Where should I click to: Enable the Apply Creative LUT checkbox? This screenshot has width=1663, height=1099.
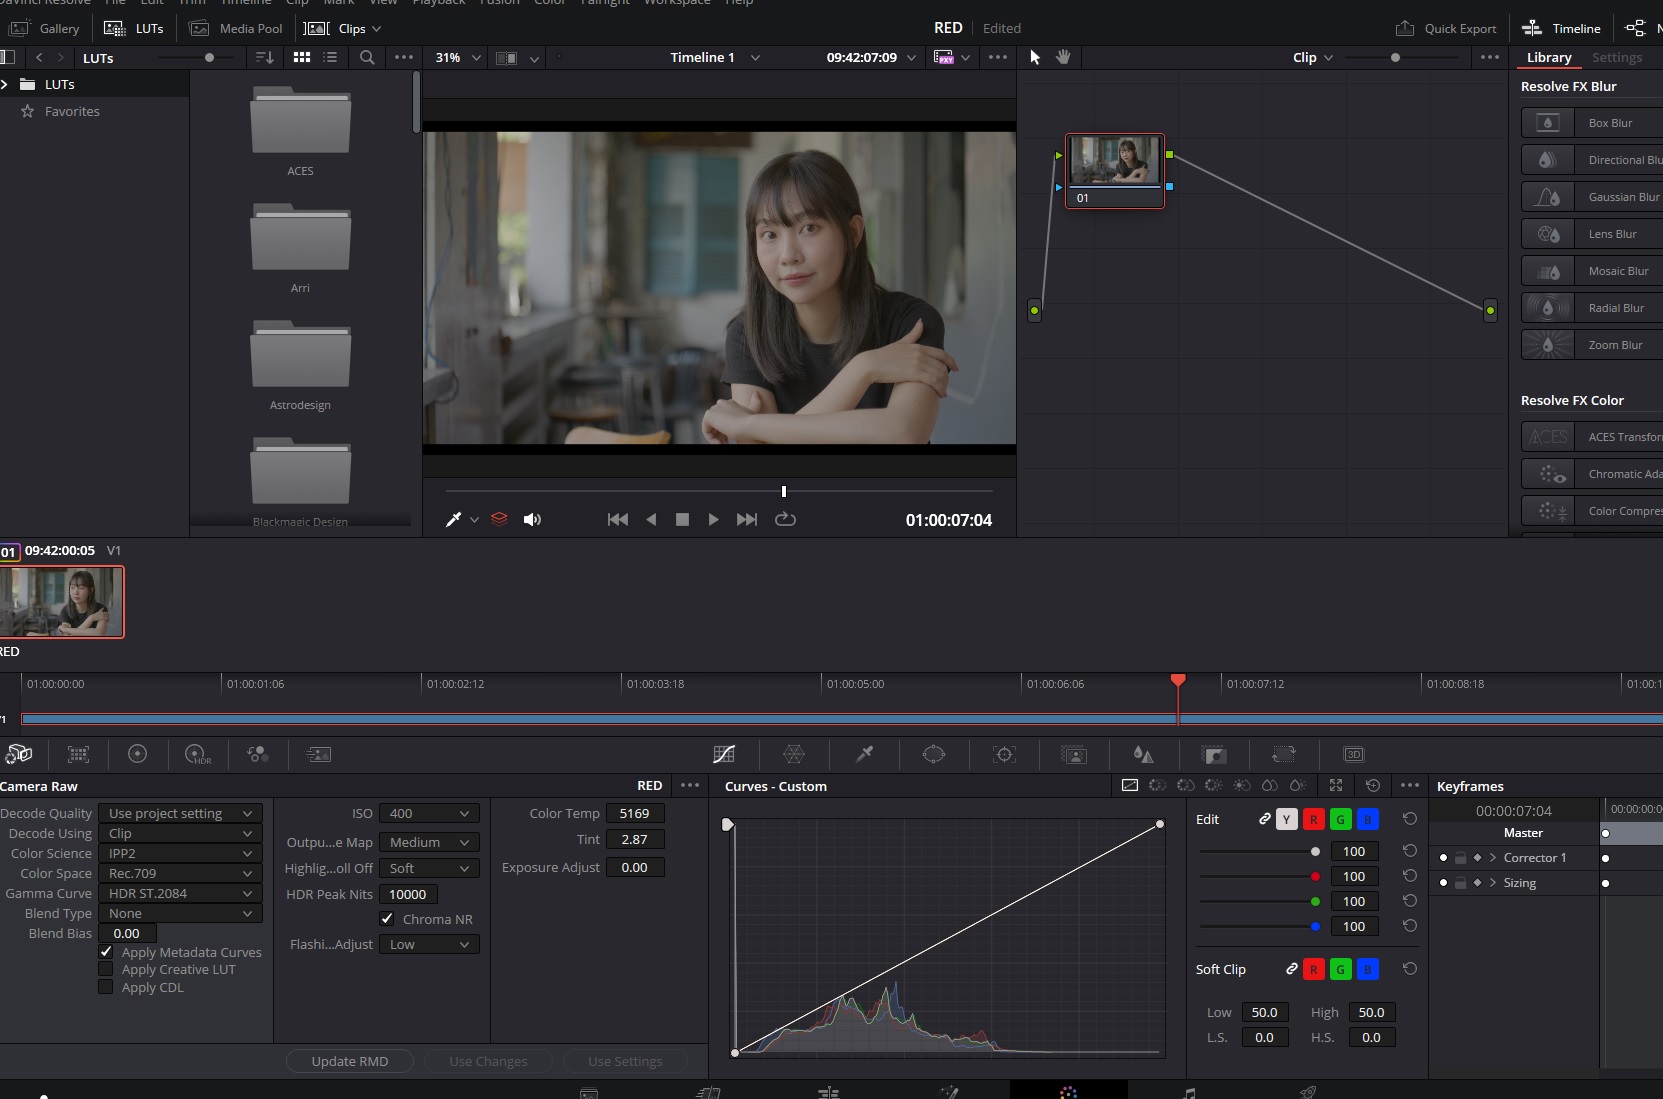tap(106, 969)
